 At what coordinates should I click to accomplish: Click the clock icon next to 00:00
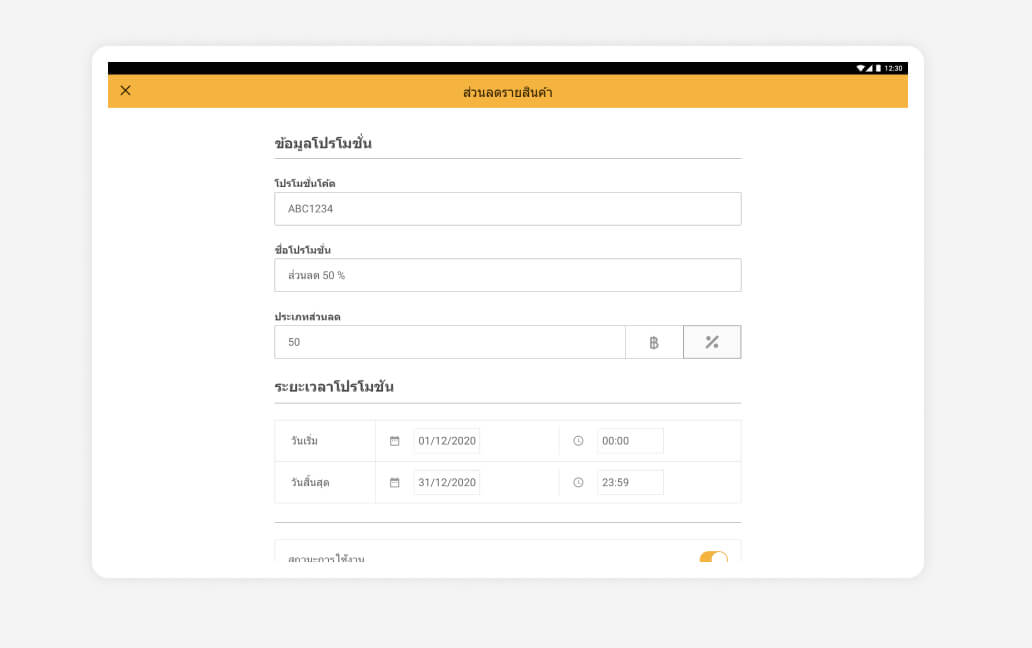click(x=578, y=441)
